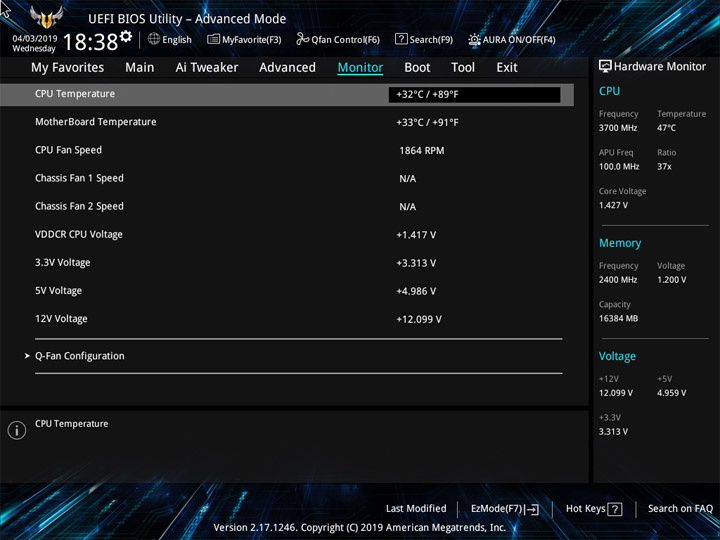Click 2400 MHz memory frequency
The height and width of the screenshot is (540, 720).
618,280
